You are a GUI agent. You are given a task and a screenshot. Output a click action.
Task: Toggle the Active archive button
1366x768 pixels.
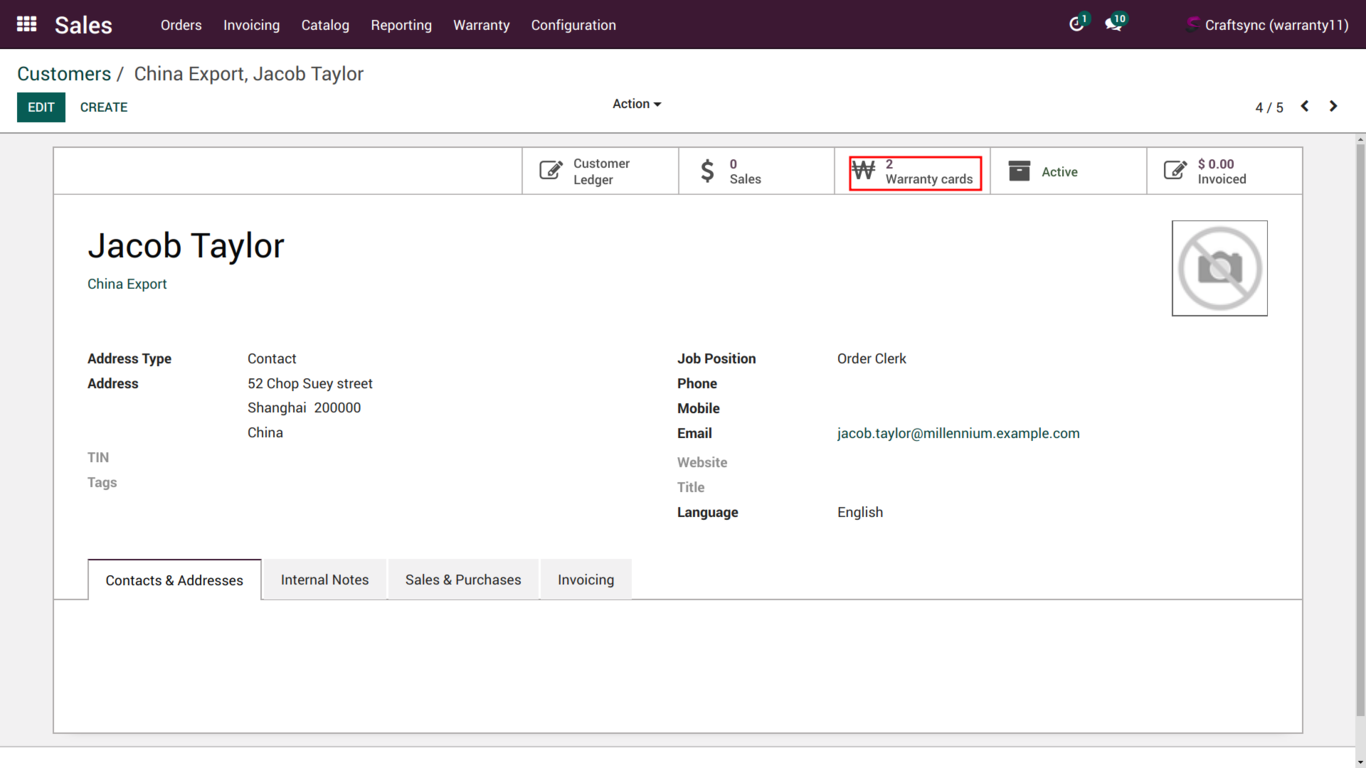click(1068, 172)
